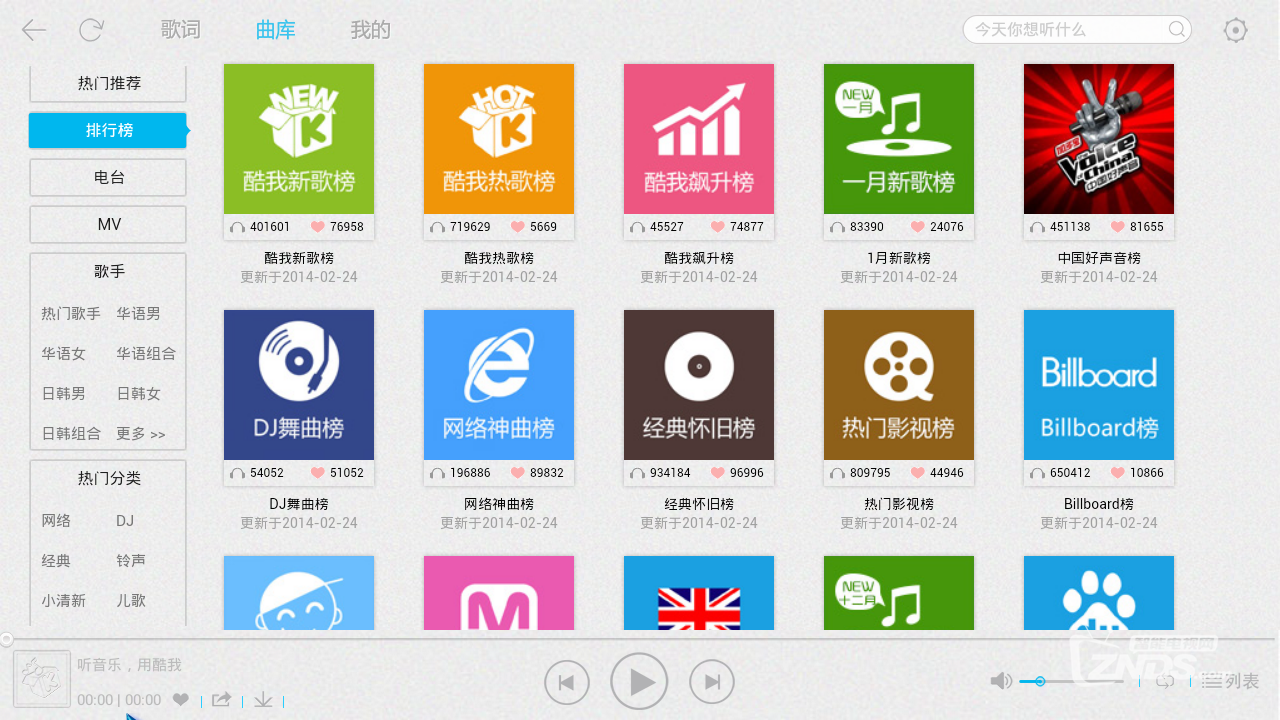The height and width of the screenshot is (720, 1280).
Task: Click the heart icon on 1月新歌榜 showing 24076
Action: (918, 227)
